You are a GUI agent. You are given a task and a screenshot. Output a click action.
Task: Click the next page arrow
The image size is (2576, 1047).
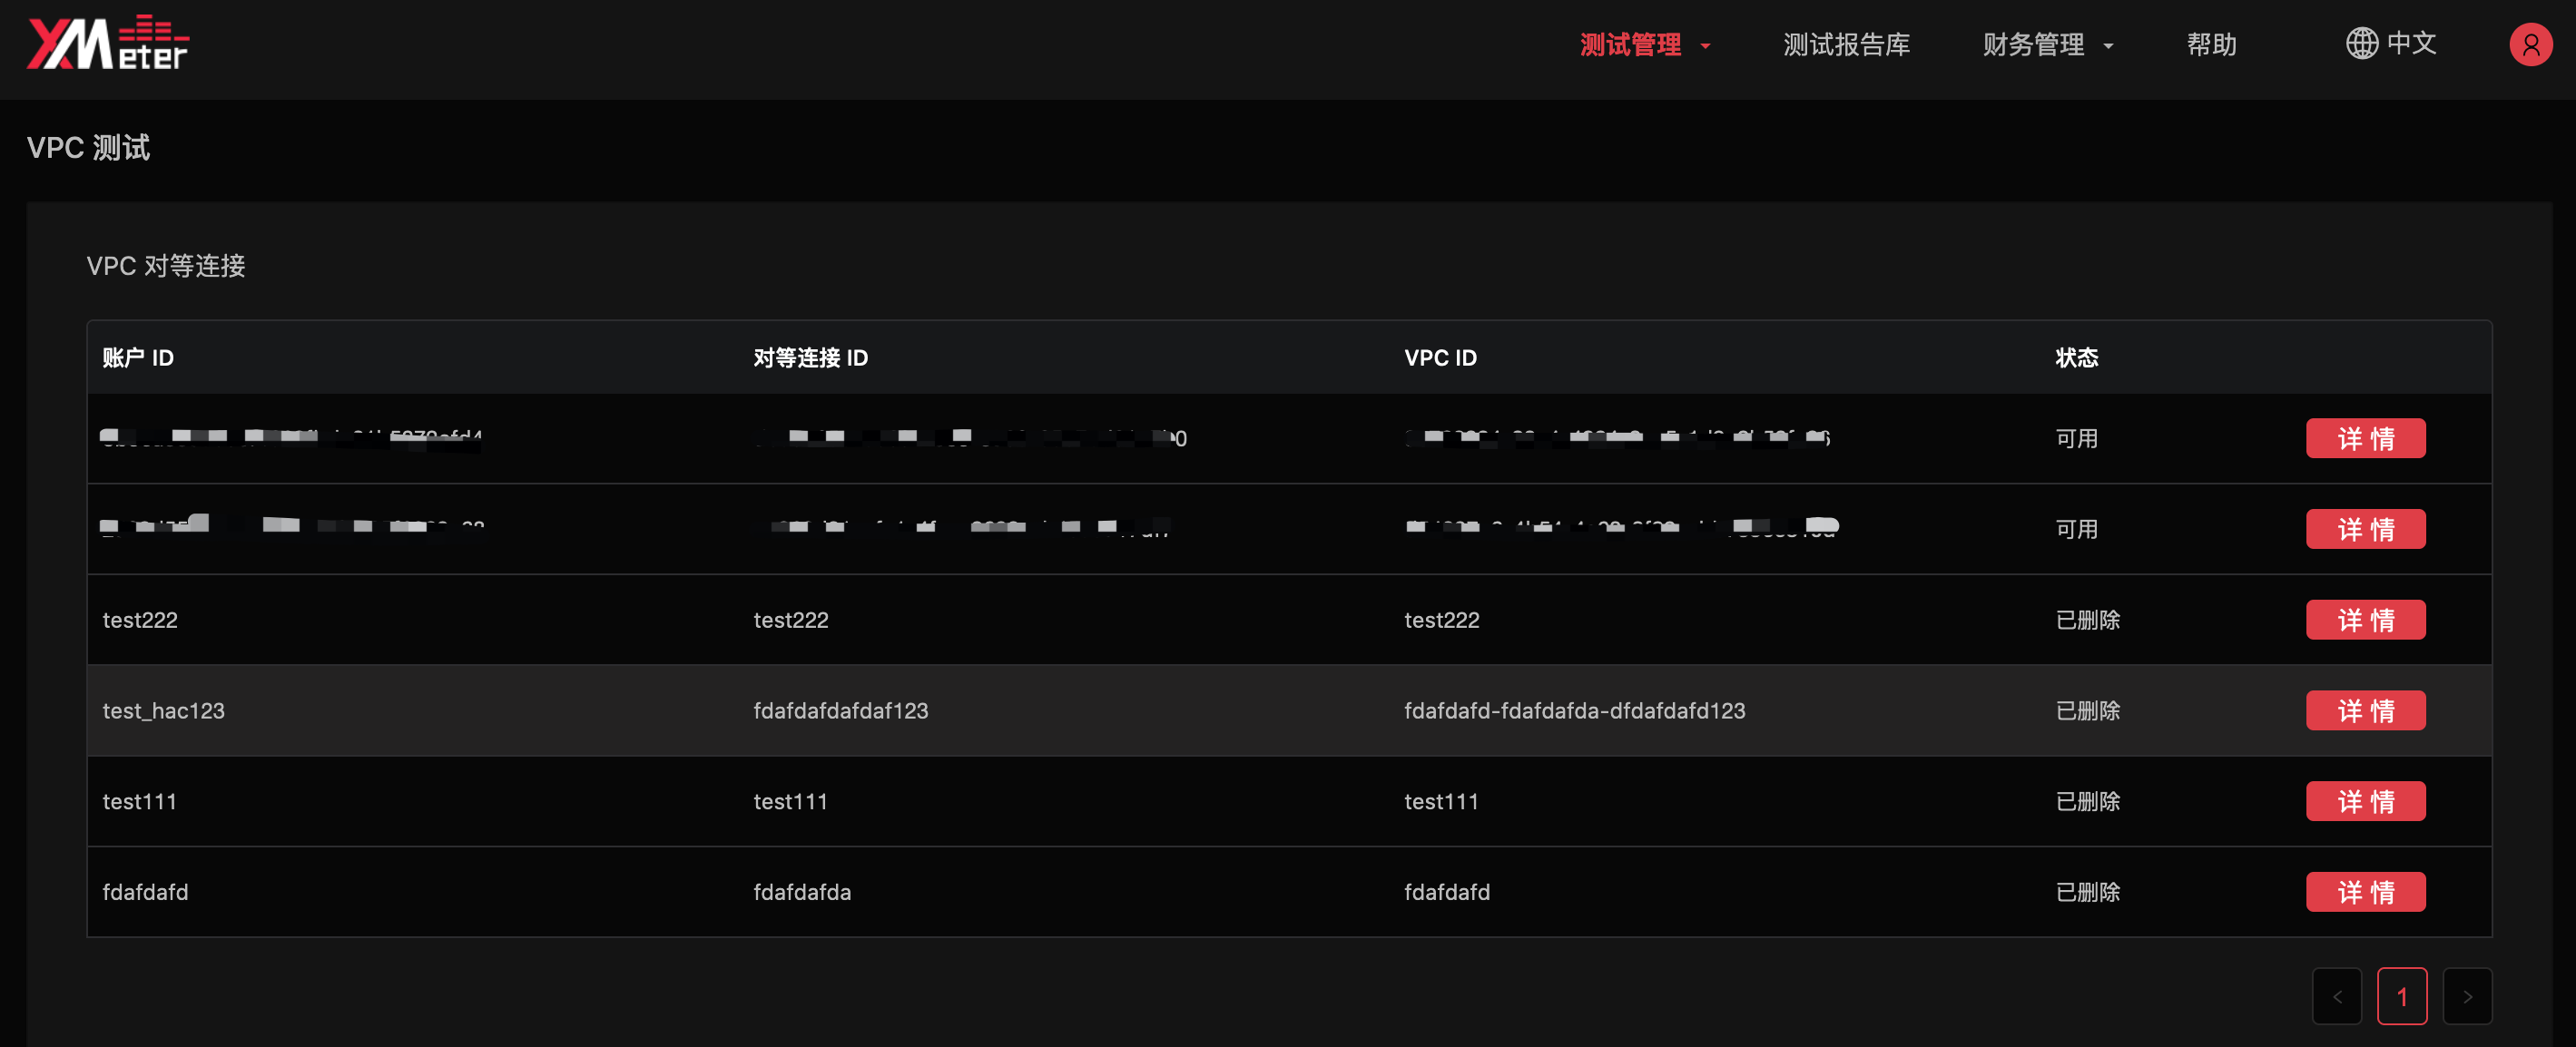click(x=2469, y=996)
